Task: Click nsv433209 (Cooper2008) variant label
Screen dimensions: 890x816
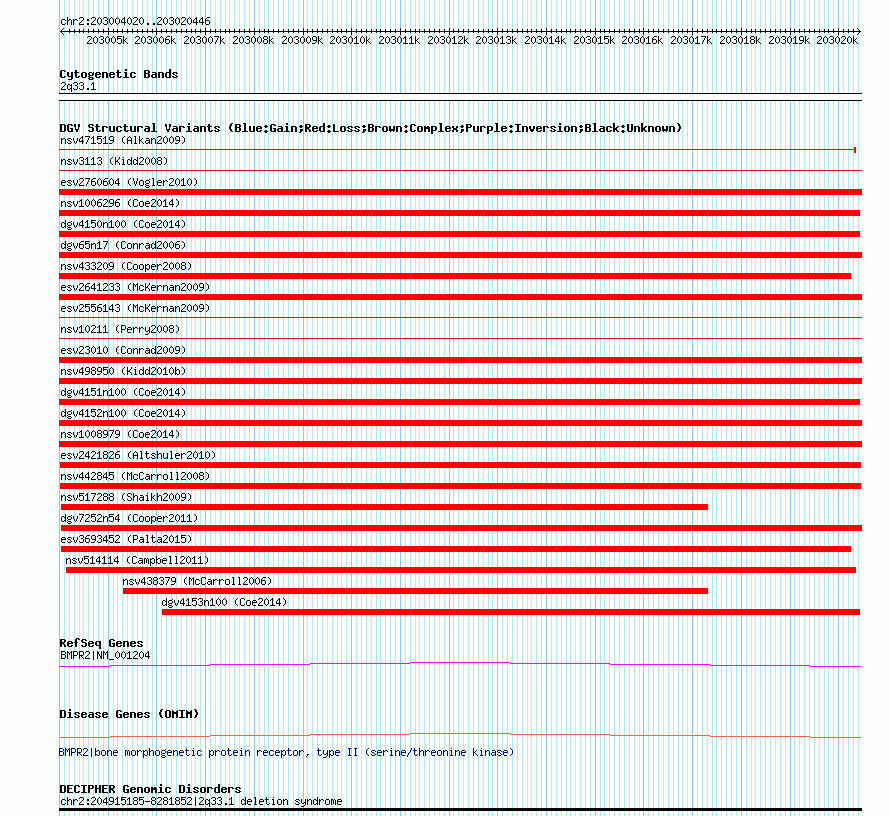Action: coord(127,266)
